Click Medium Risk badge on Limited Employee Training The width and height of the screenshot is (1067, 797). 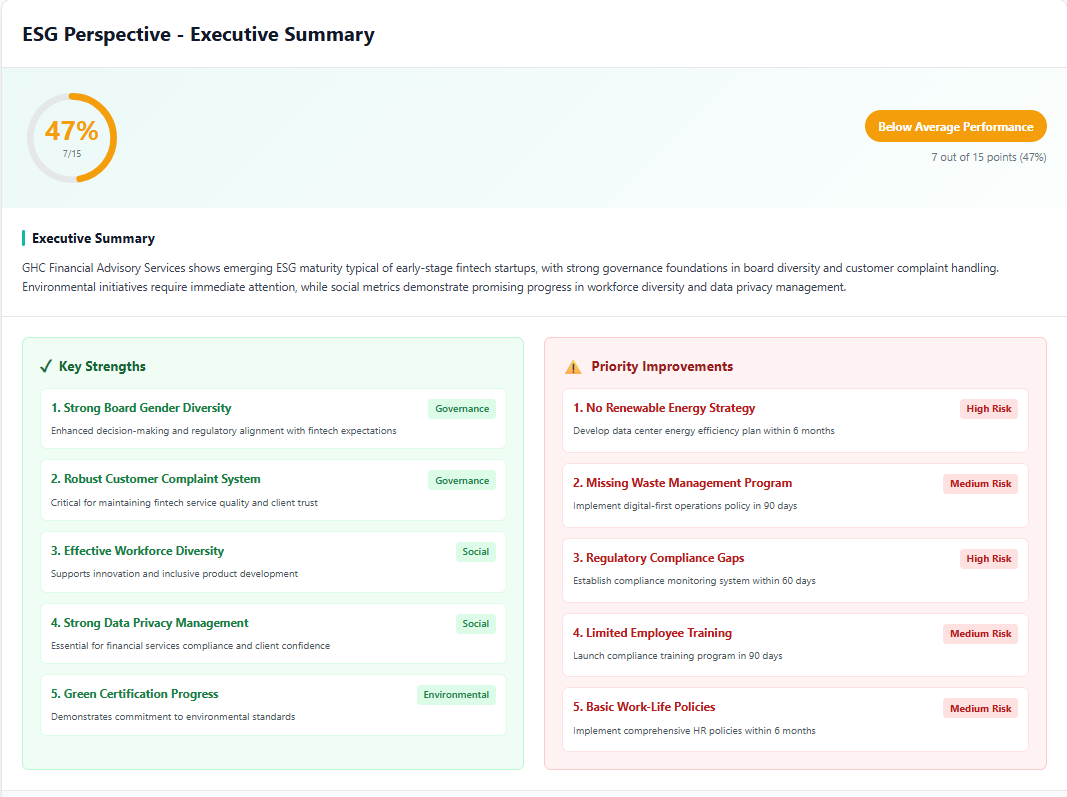pos(981,634)
